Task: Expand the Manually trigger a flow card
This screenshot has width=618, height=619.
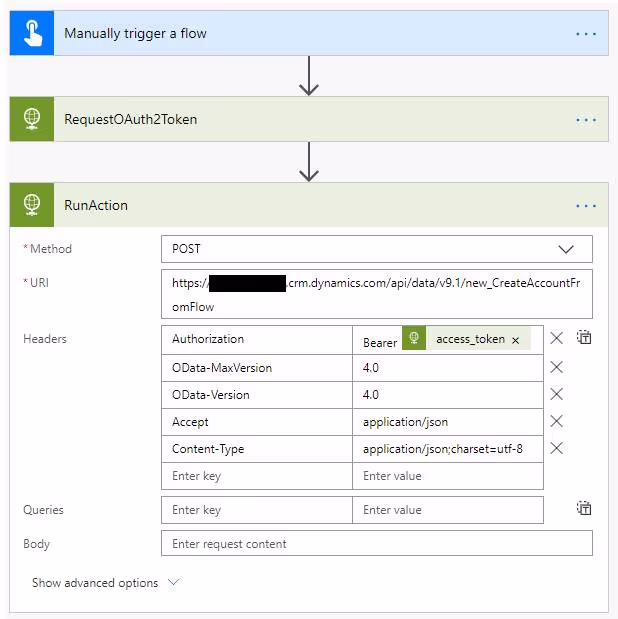Action: [309, 33]
